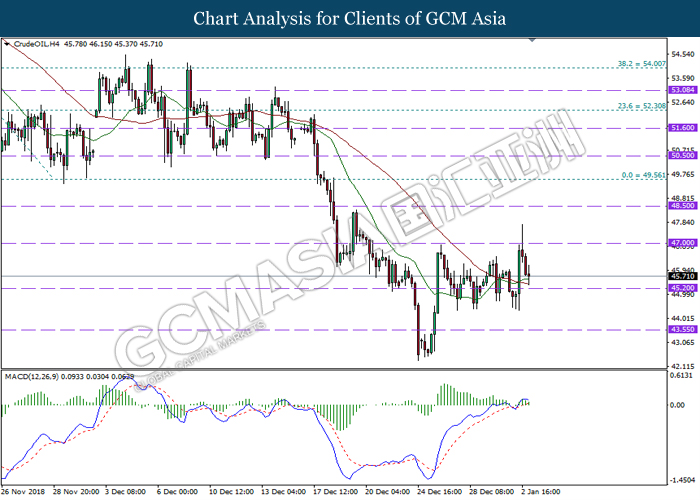The width and height of the screenshot is (700, 500).
Task: Select the 50.500 purple price label
Action: 683,155
